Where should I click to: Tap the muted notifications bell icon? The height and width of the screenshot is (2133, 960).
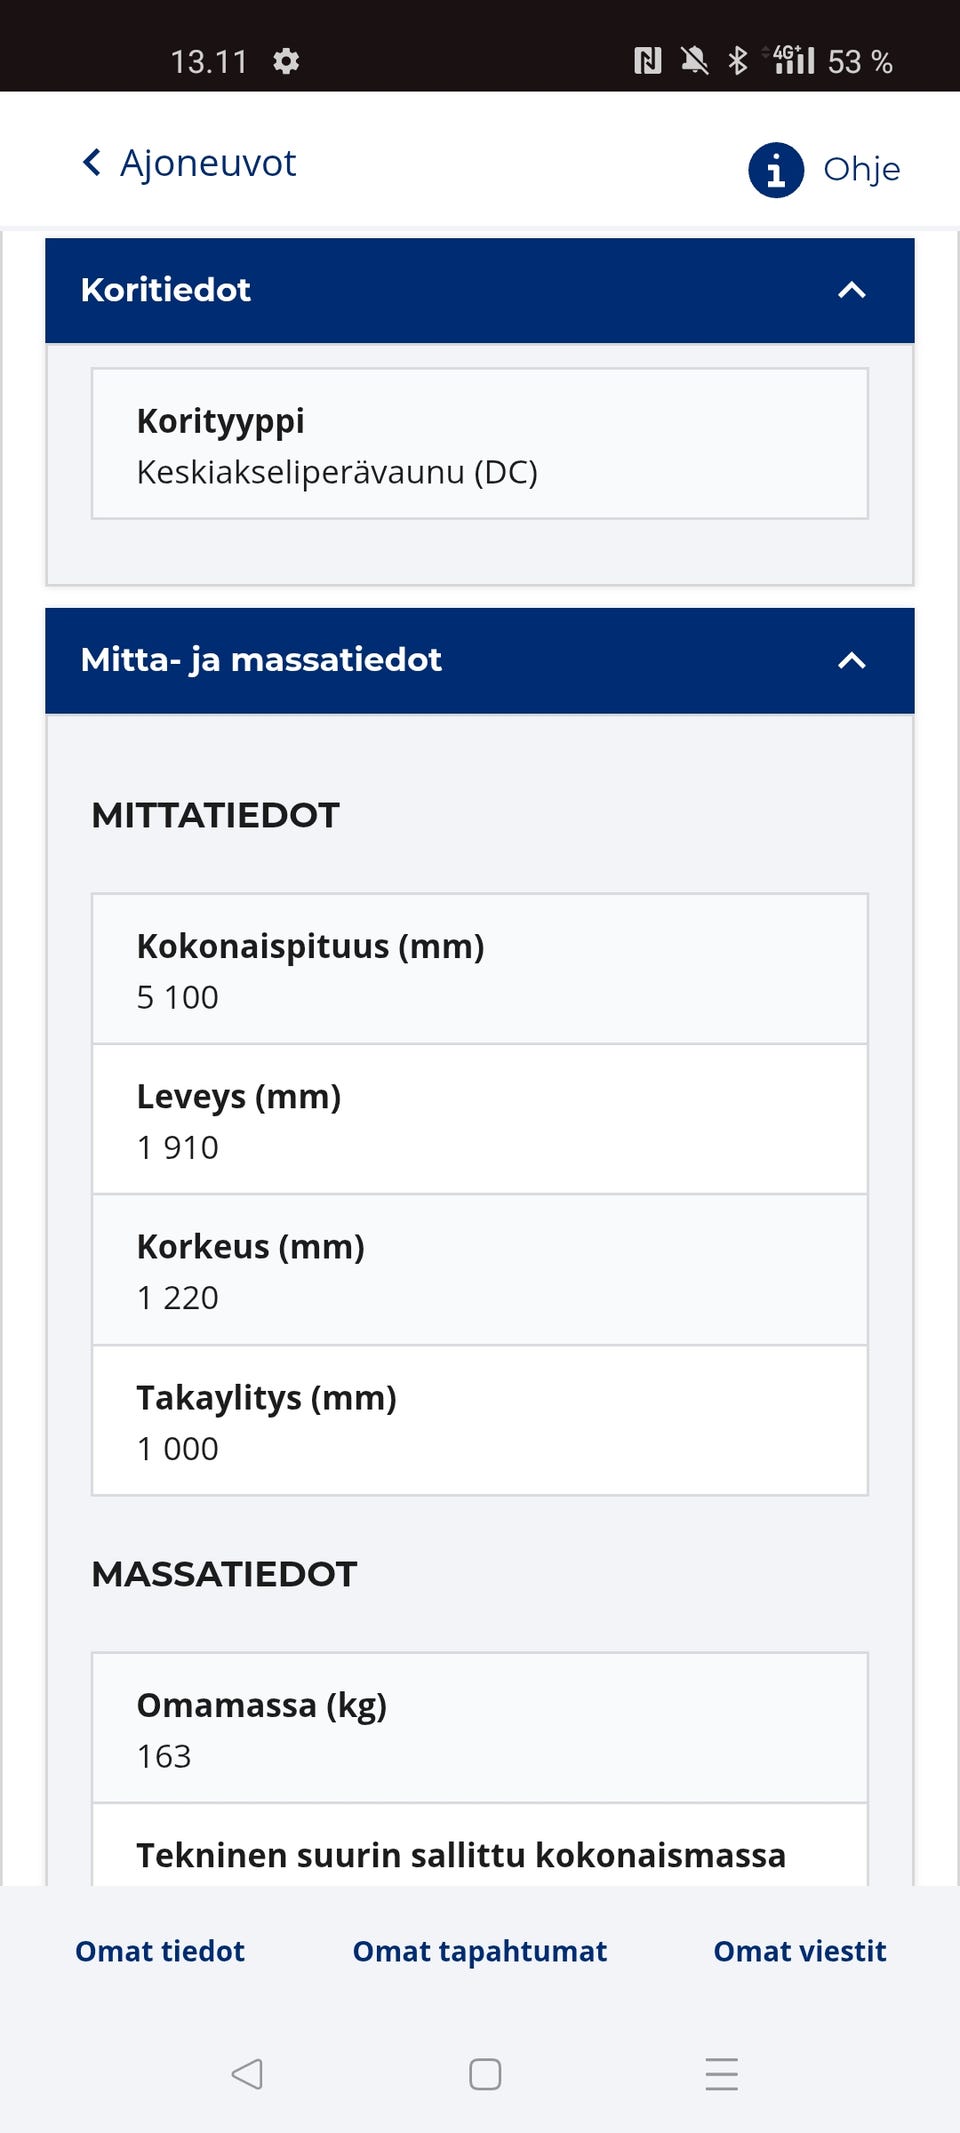[694, 62]
